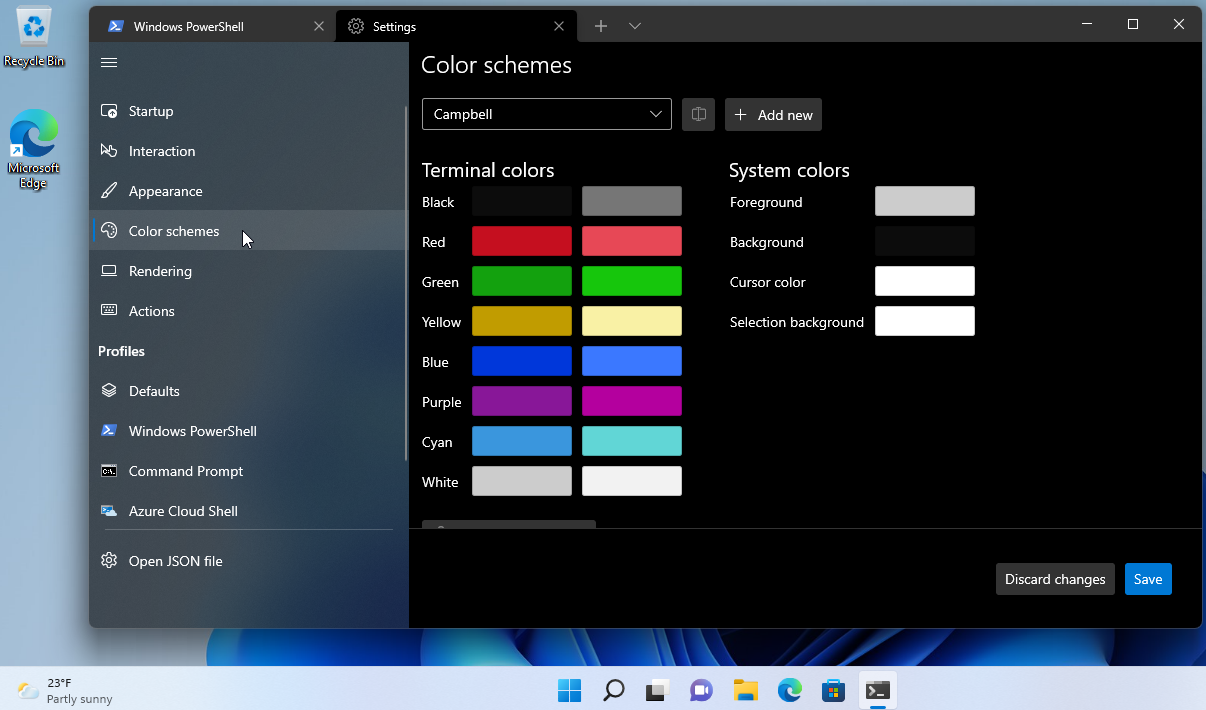Image resolution: width=1206 pixels, height=710 pixels.
Task: Open the hamburger navigation menu
Action: coord(109,62)
